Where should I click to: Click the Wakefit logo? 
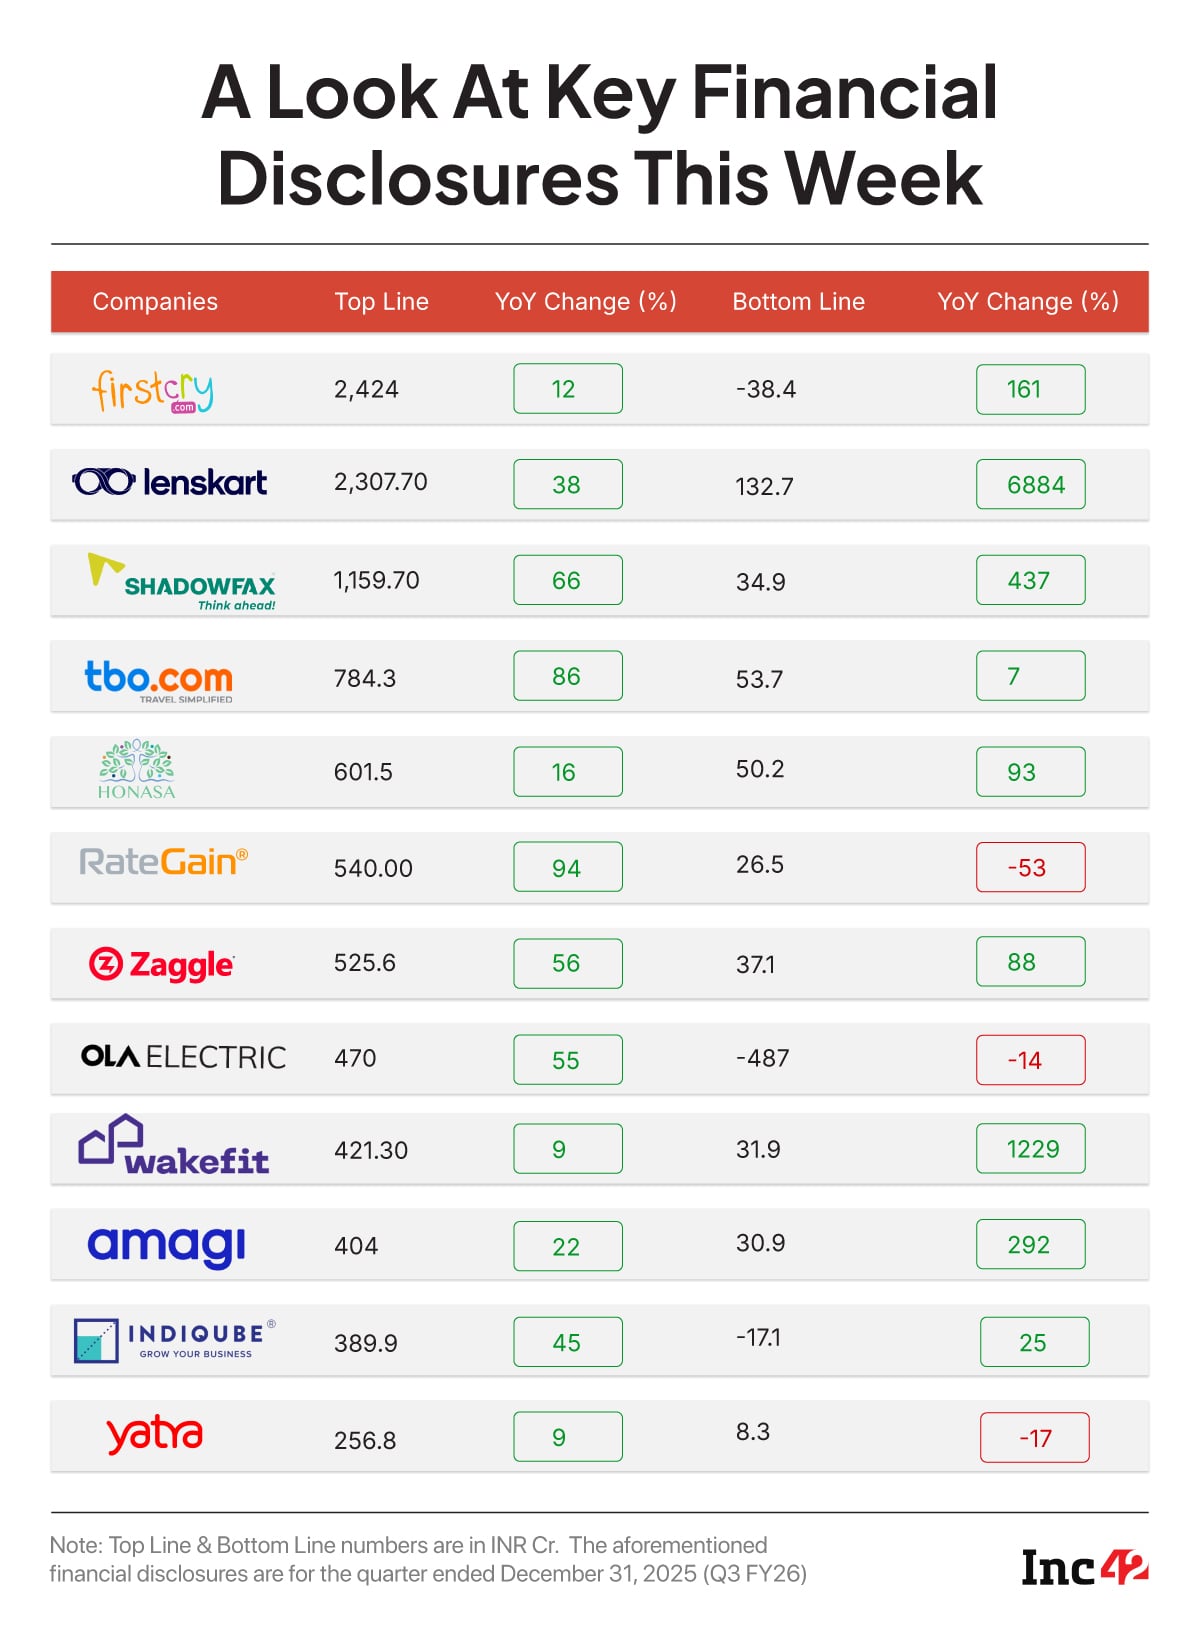pyautogui.click(x=174, y=1147)
